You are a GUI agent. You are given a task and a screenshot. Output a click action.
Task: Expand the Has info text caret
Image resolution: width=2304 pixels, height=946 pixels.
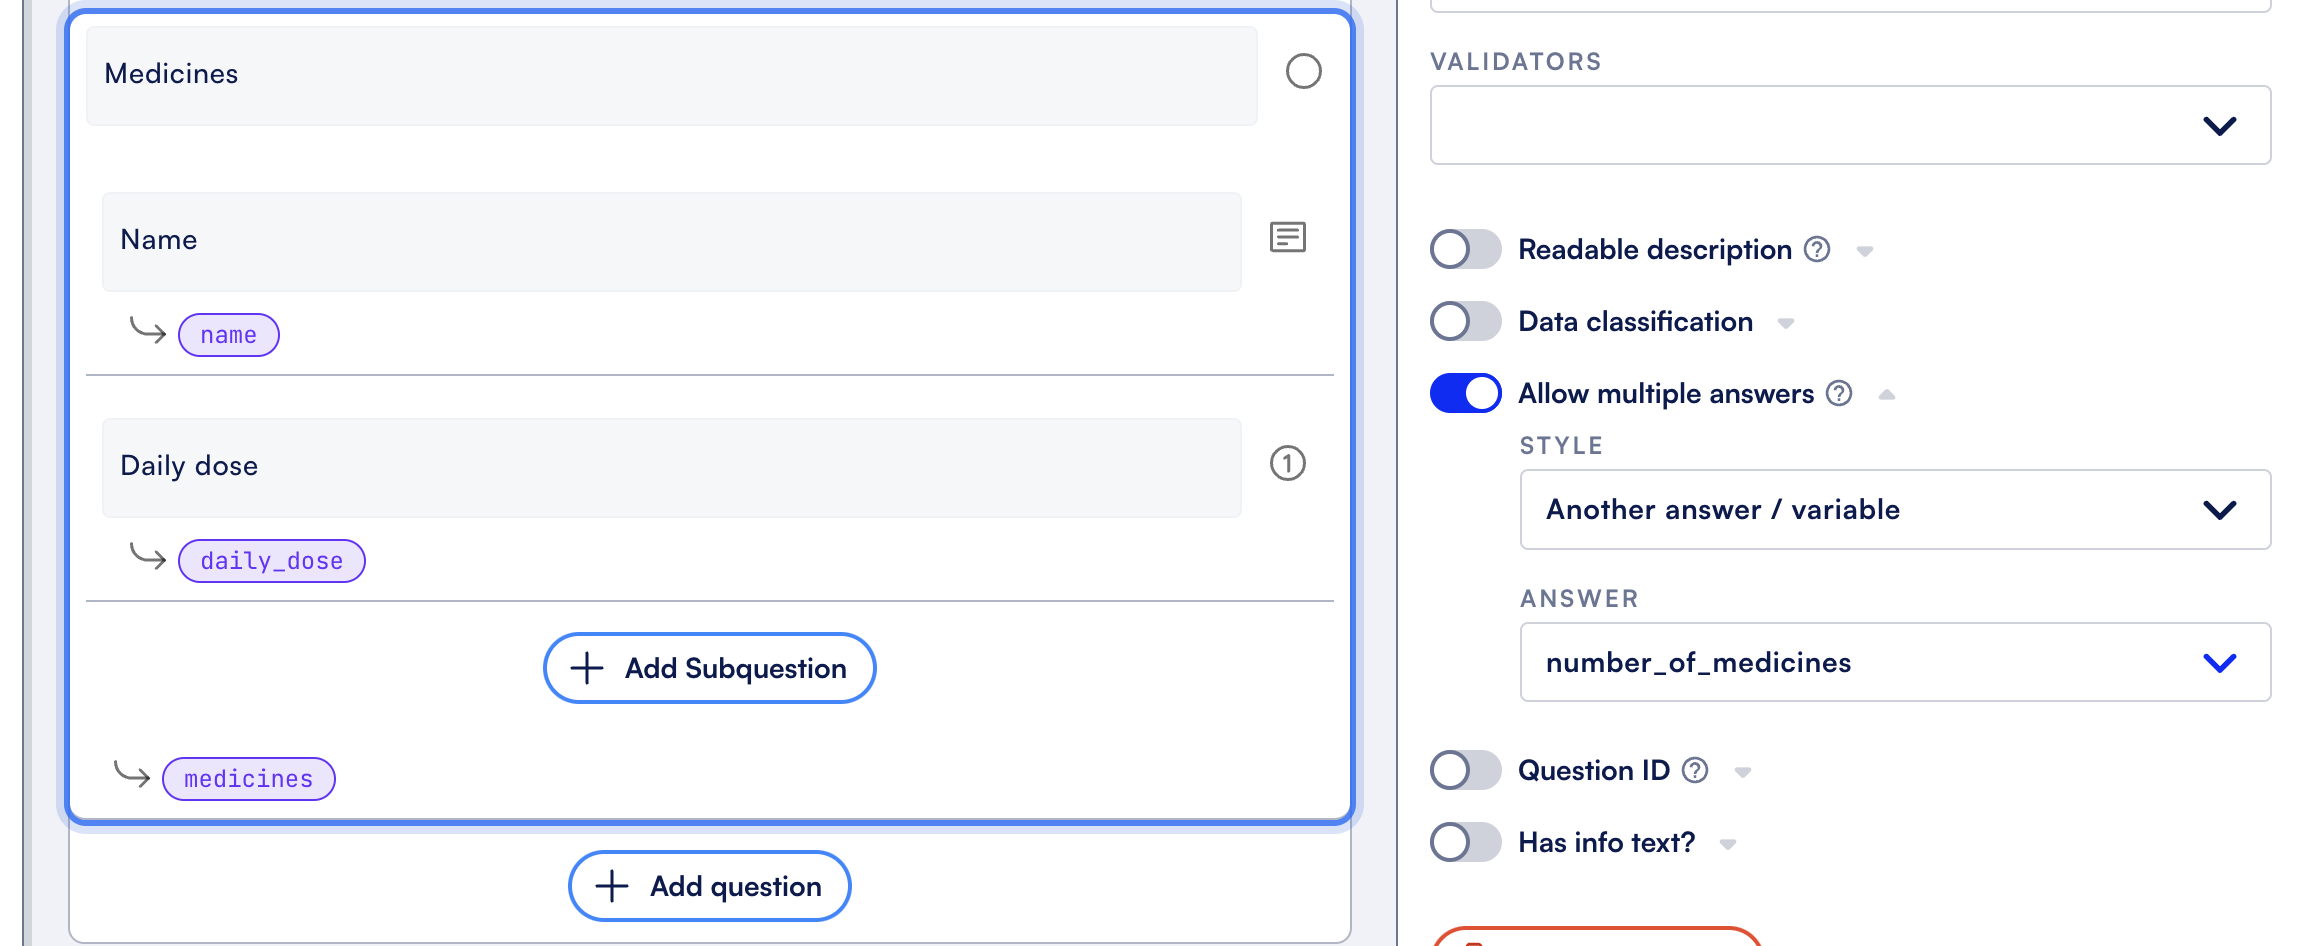coord(1728,844)
